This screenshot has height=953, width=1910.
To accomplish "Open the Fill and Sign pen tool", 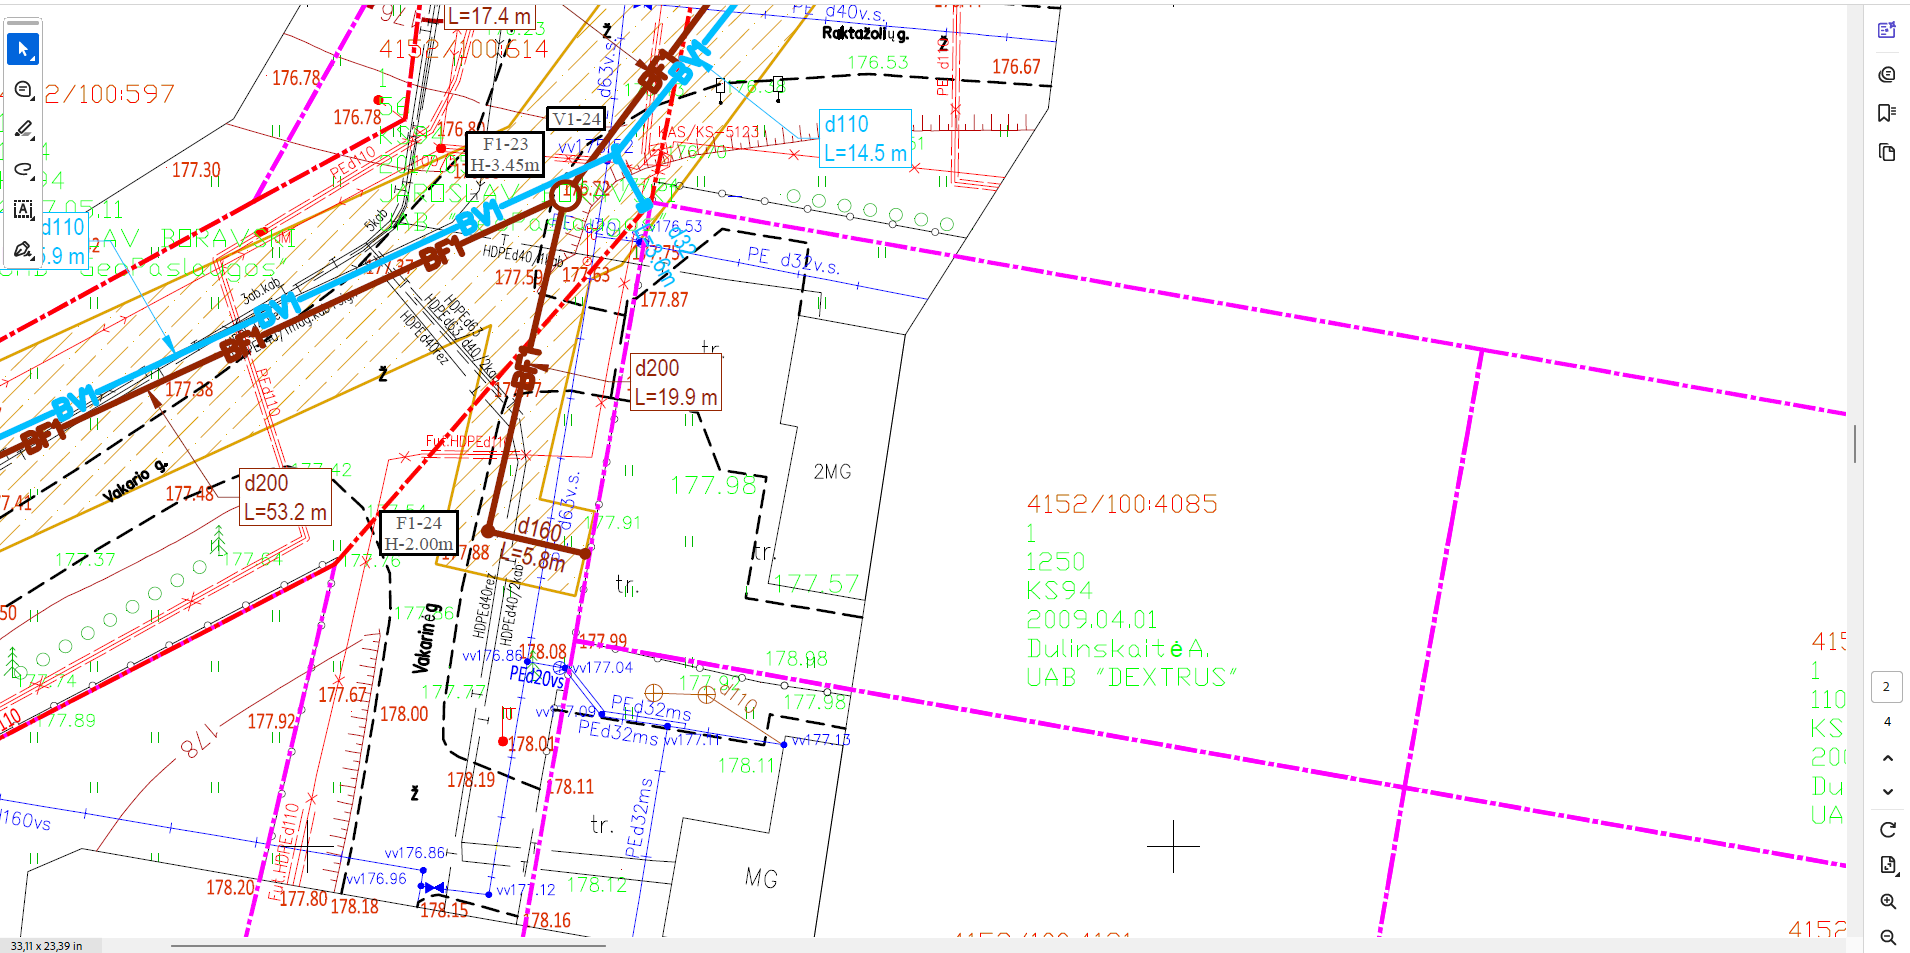I will tap(23, 249).
